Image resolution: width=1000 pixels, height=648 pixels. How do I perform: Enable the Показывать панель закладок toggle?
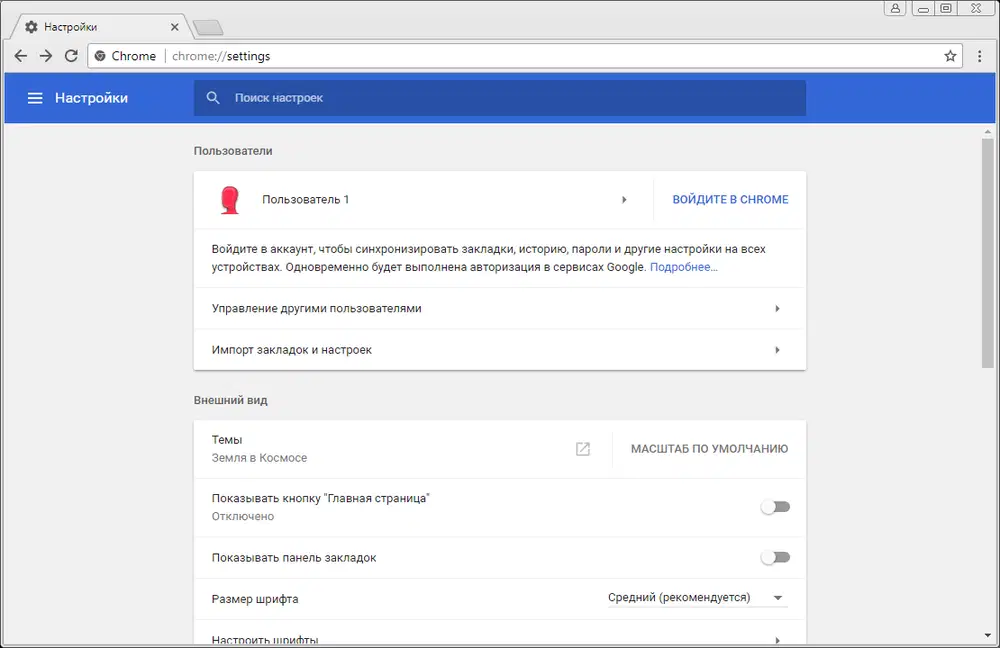[775, 557]
